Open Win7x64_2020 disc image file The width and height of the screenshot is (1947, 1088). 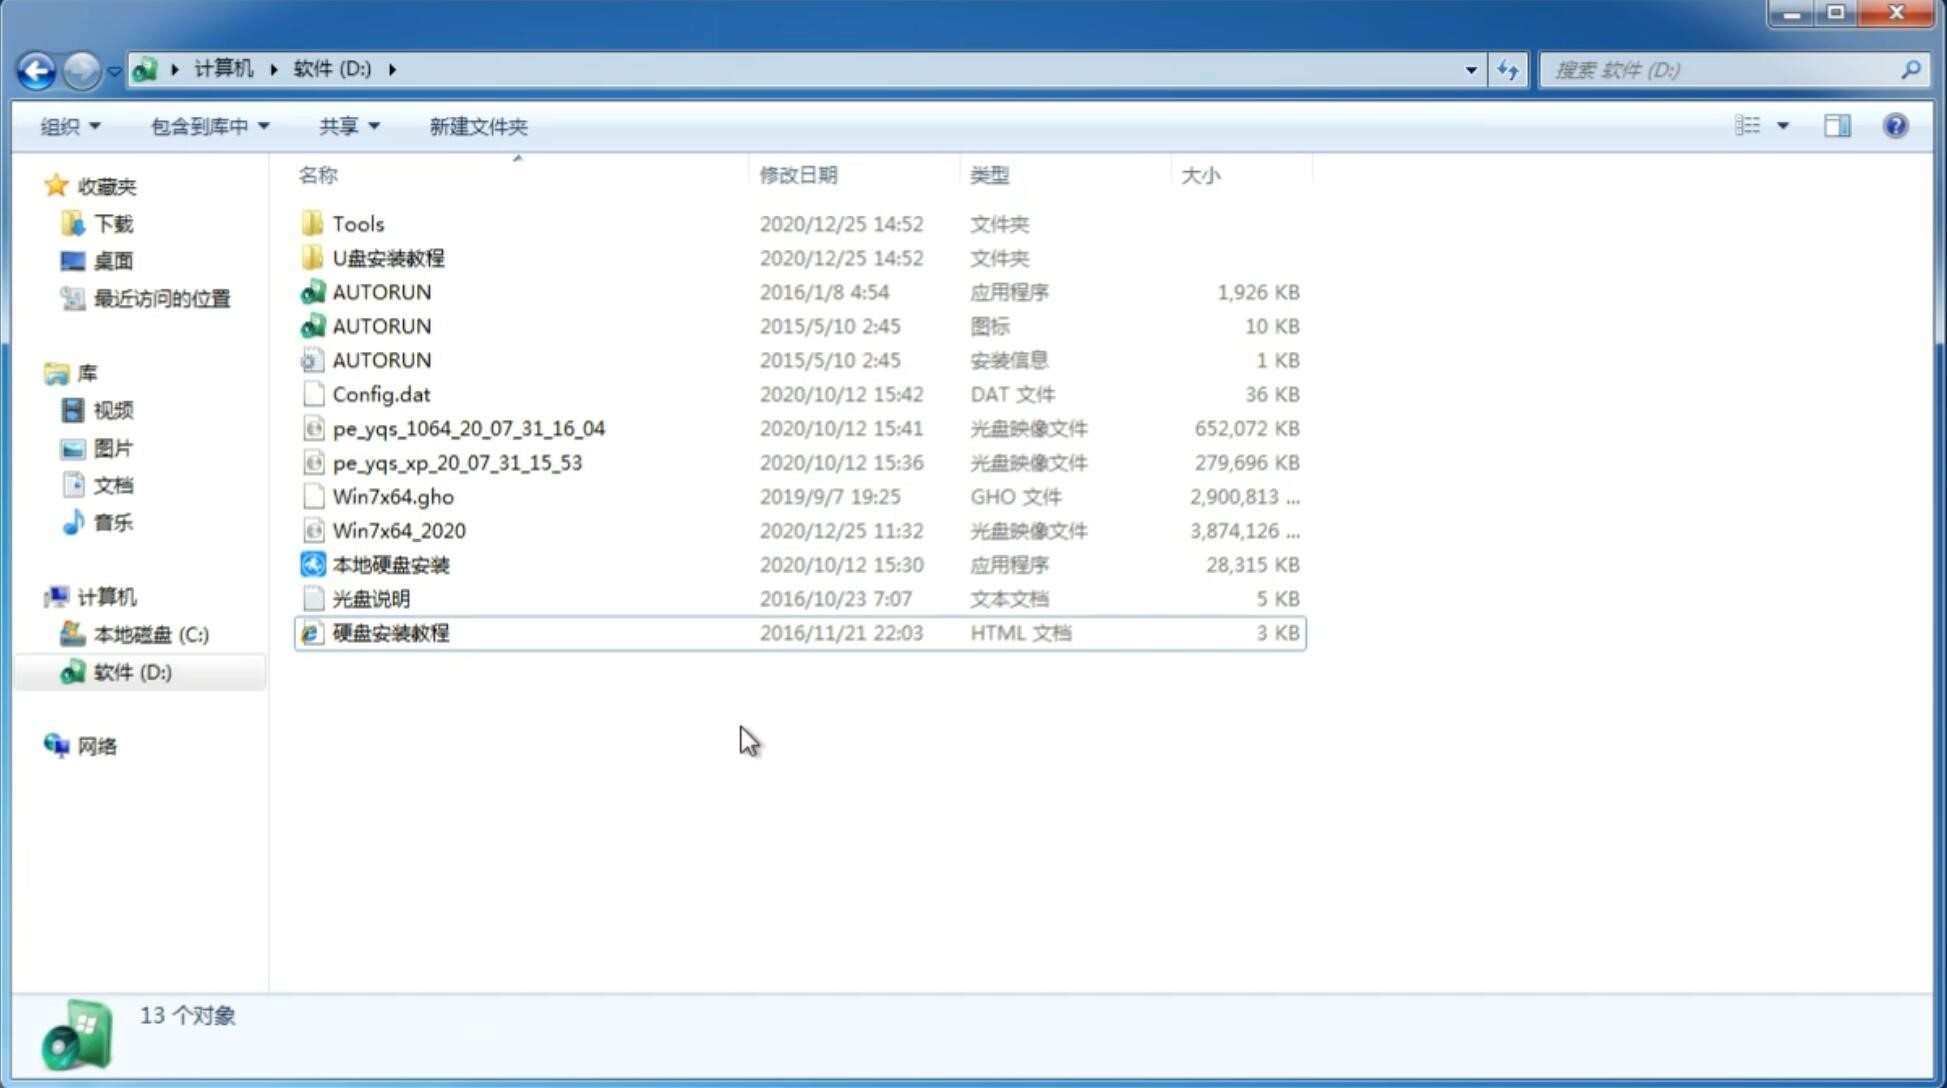[398, 529]
